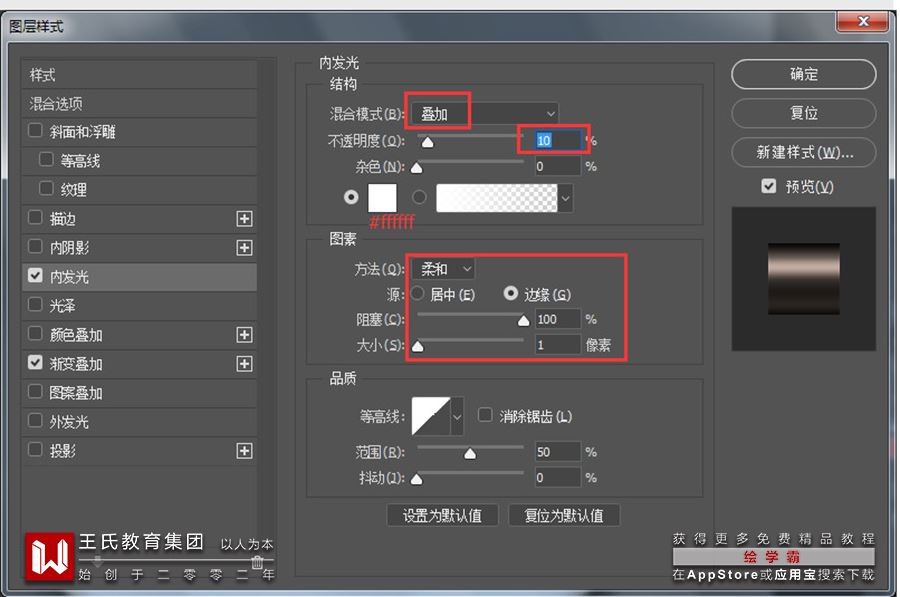The width and height of the screenshot is (900, 597).
Task: Click the 复位 button
Action: 804,113
